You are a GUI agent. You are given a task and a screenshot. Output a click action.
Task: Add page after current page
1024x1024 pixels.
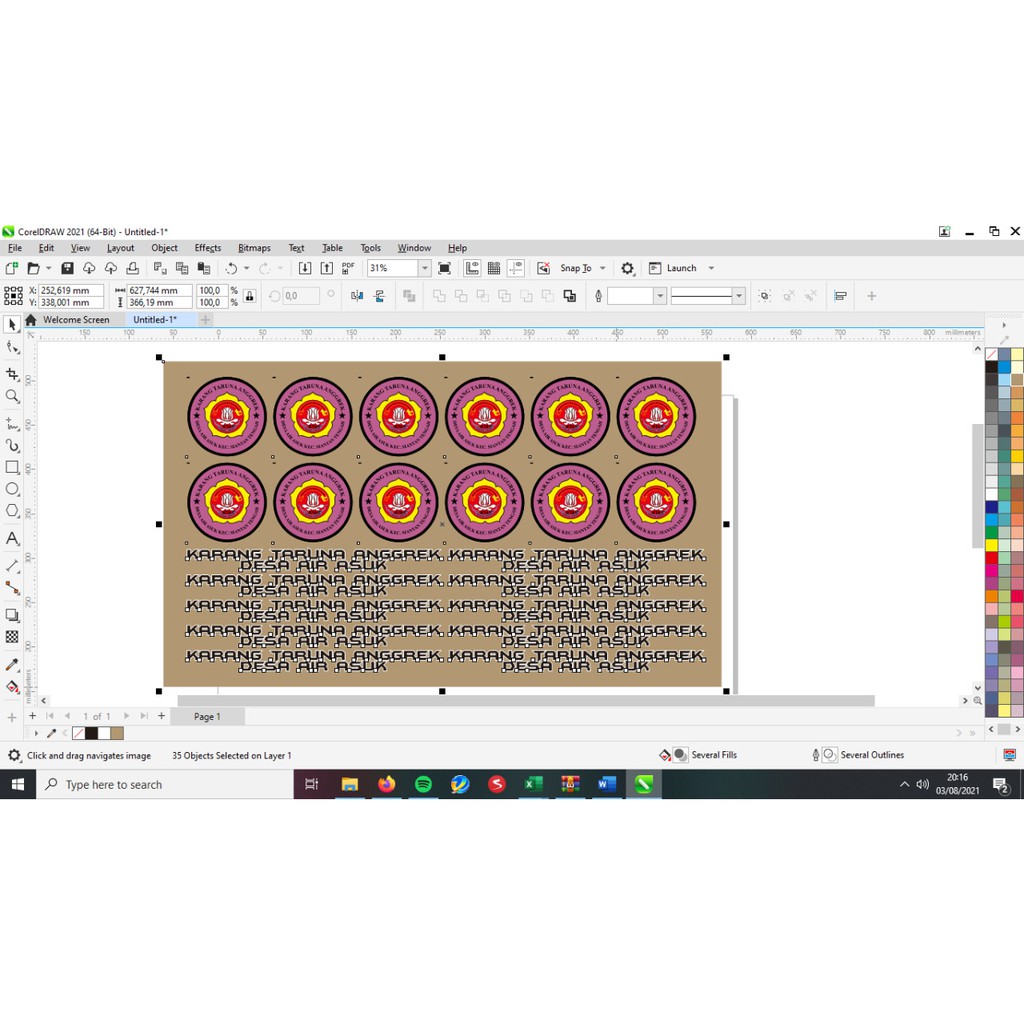[x=161, y=716]
